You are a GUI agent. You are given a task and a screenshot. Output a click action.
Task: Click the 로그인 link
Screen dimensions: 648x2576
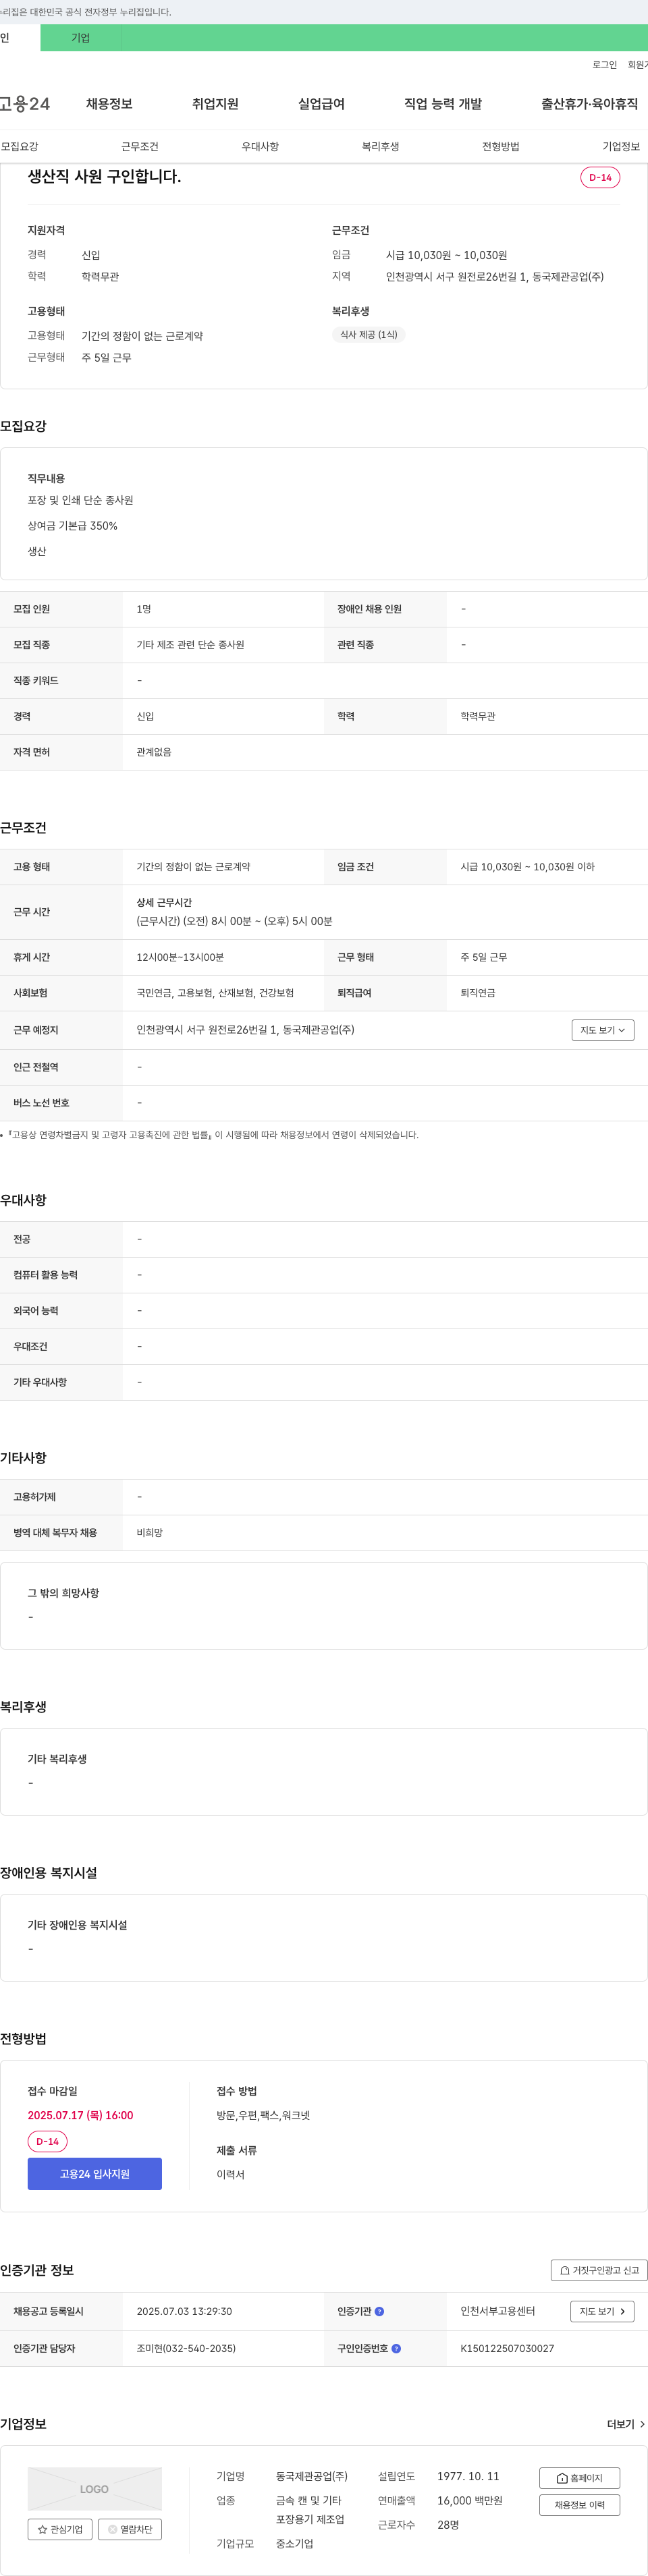(604, 65)
